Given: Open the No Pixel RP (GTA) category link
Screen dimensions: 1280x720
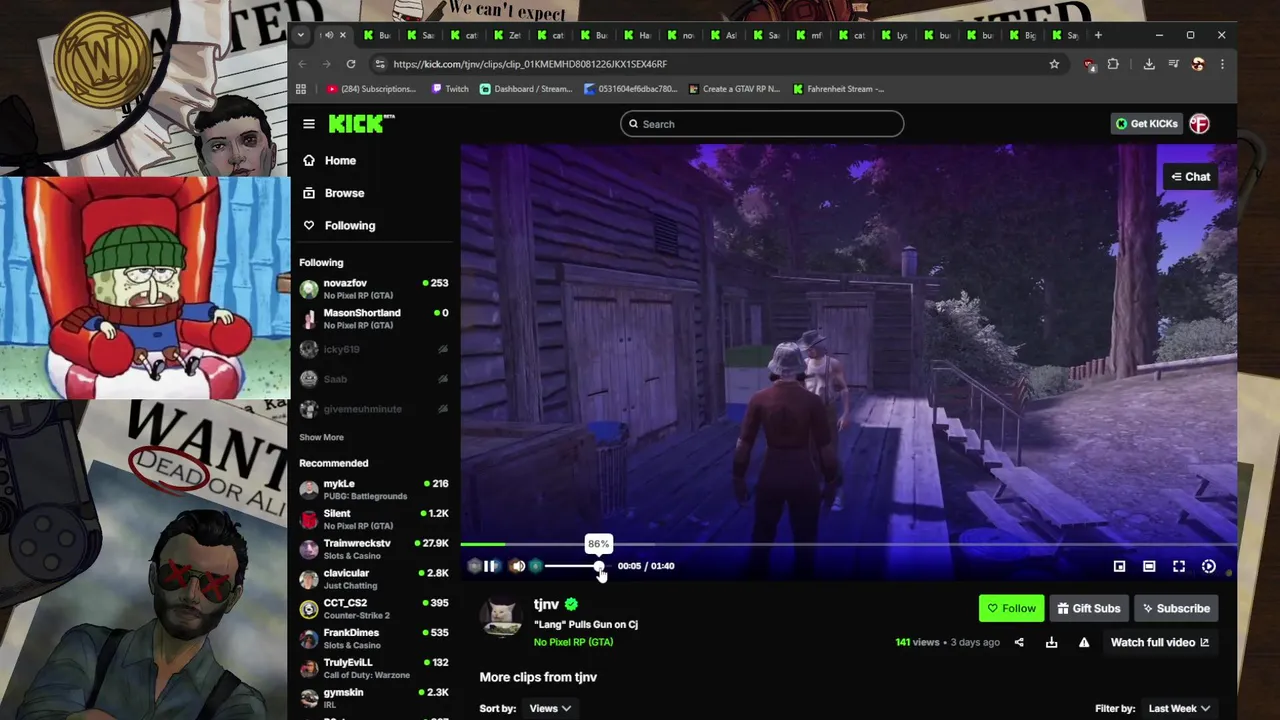Looking at the screenshot, I should [573, 642].
